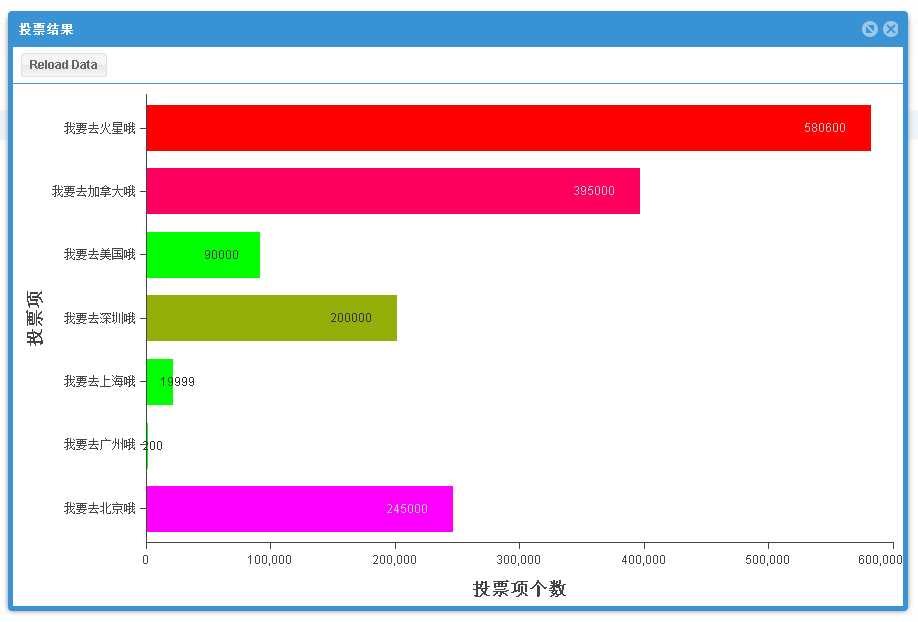This screenshot has height=622, width=918.
Task: Click the 300,000 x-axis tick label
Action: [519, 560]
